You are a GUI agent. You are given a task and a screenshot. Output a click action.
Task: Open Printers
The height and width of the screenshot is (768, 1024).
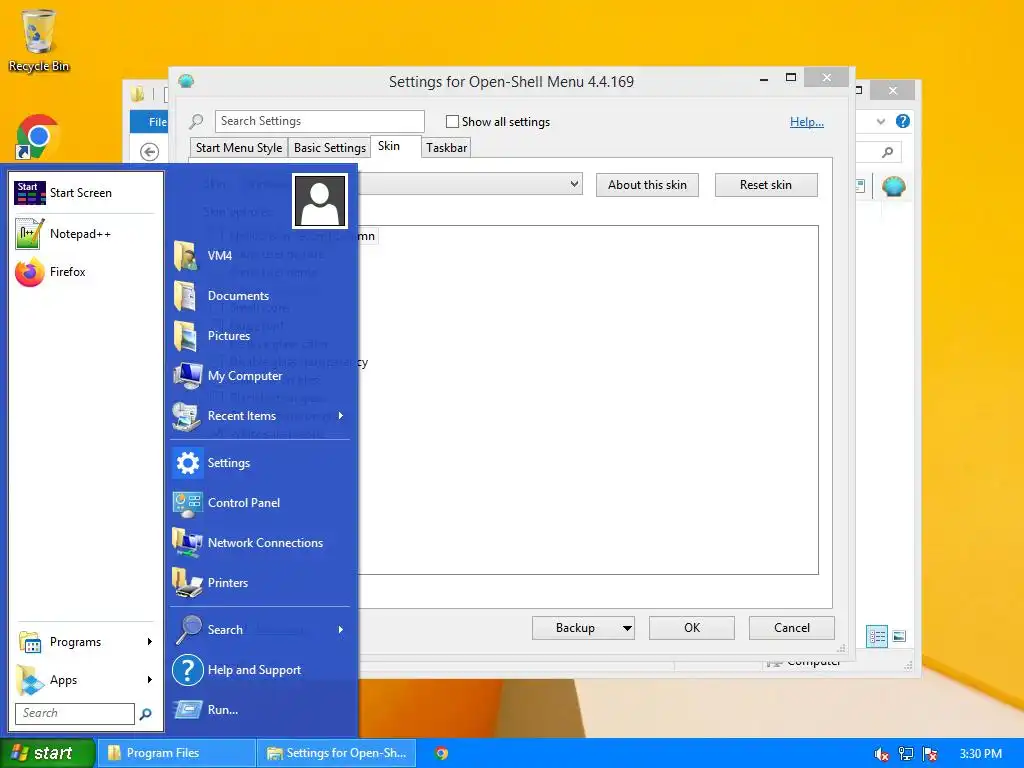tap(261, 583)
